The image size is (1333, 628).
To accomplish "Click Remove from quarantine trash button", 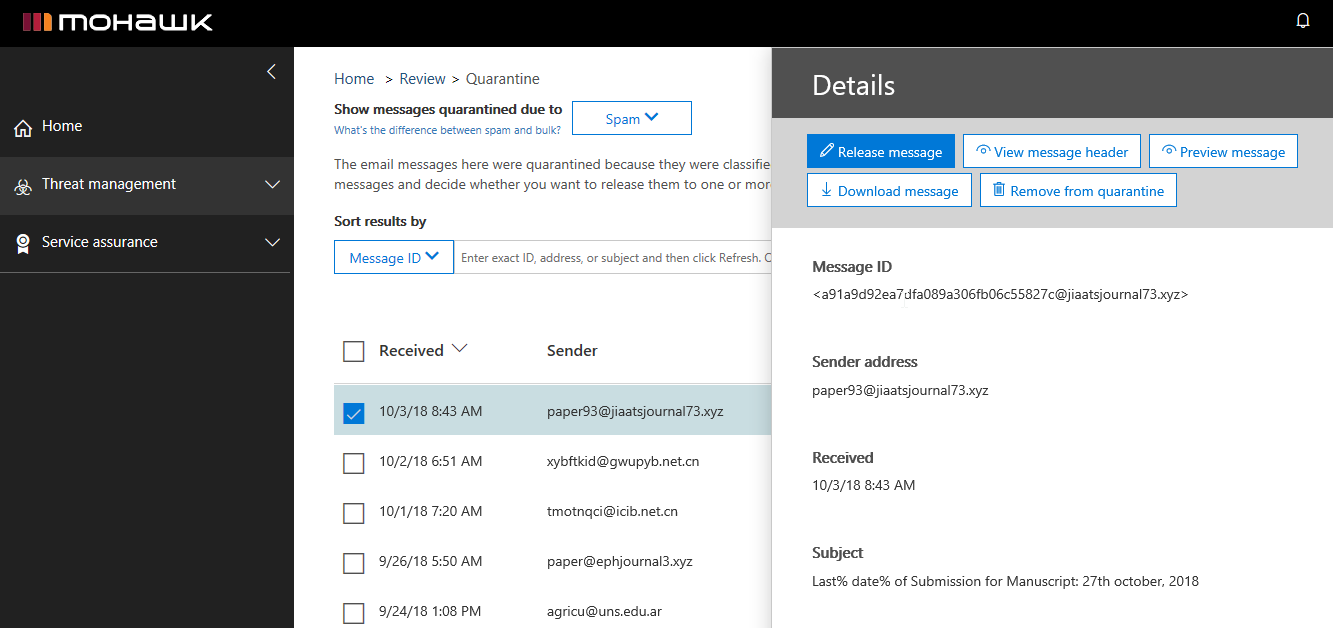I will click(x=1078, y=191).
